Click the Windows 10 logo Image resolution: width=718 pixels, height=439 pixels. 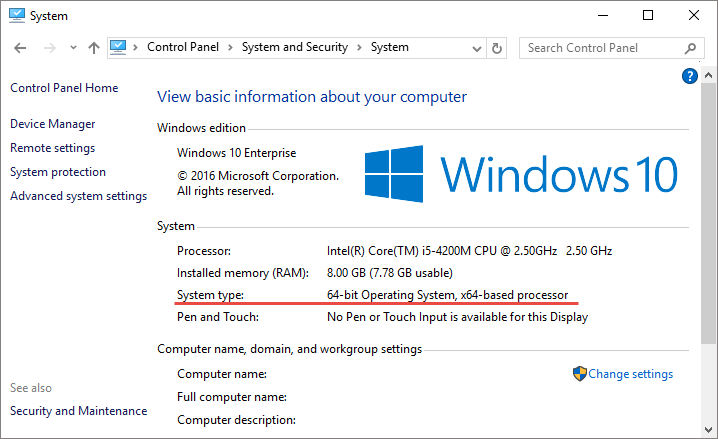(521, 174)
